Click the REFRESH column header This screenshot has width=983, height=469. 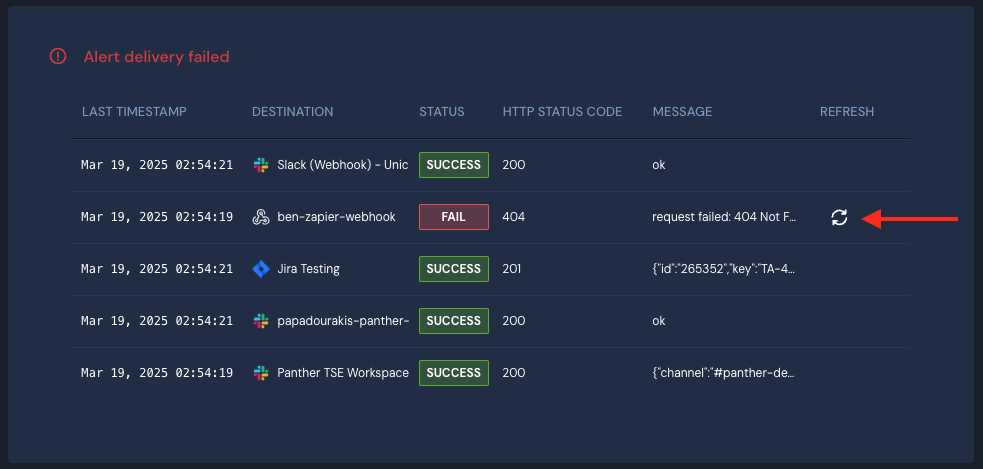click(847, 112)
